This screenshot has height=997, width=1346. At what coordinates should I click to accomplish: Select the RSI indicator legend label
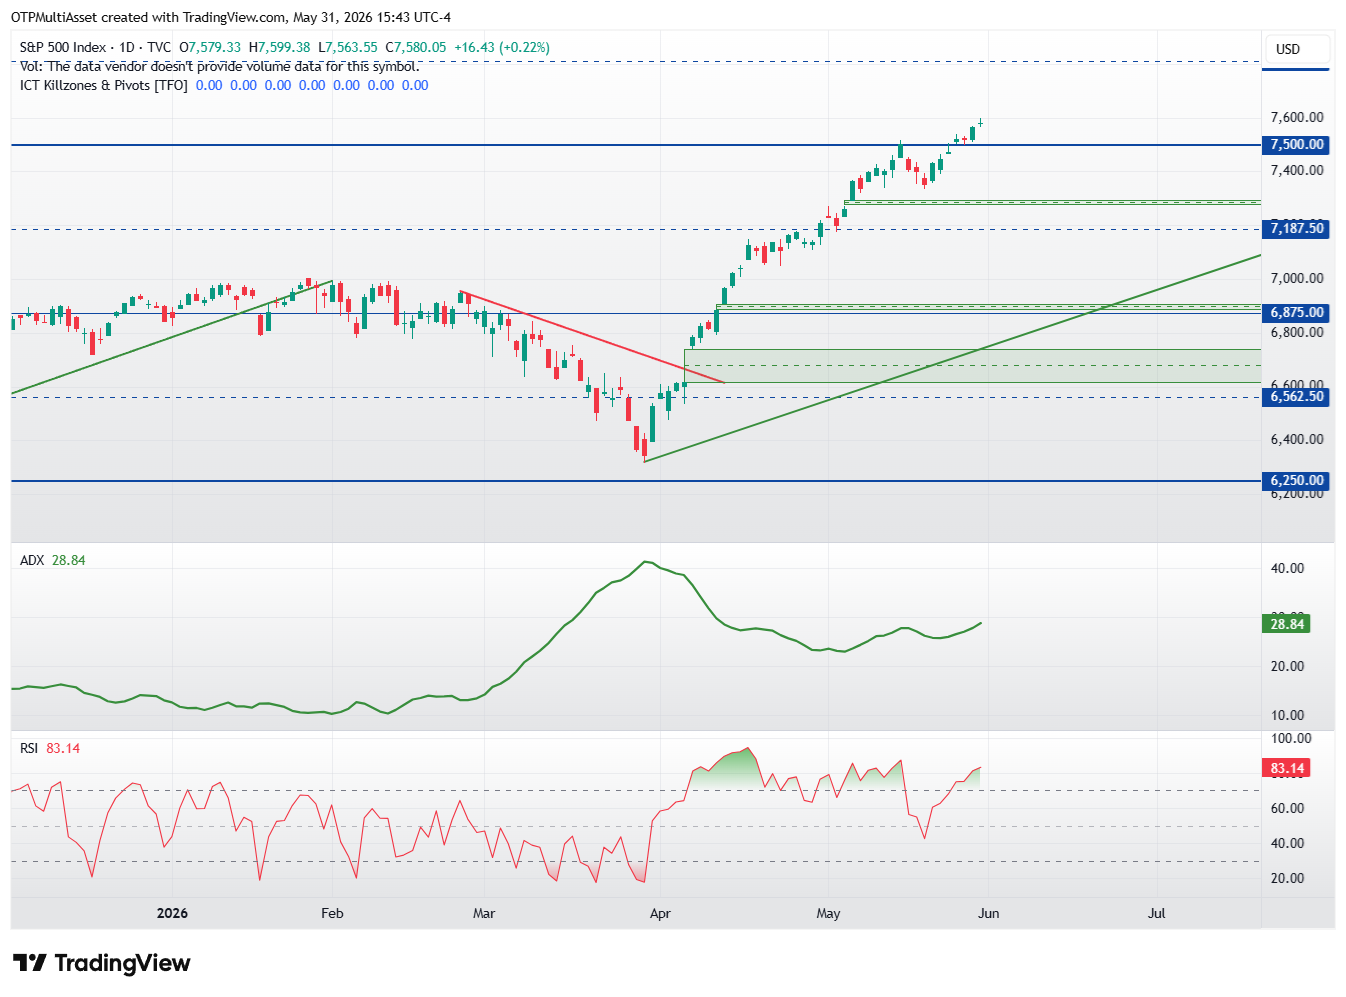click(29, 748)
